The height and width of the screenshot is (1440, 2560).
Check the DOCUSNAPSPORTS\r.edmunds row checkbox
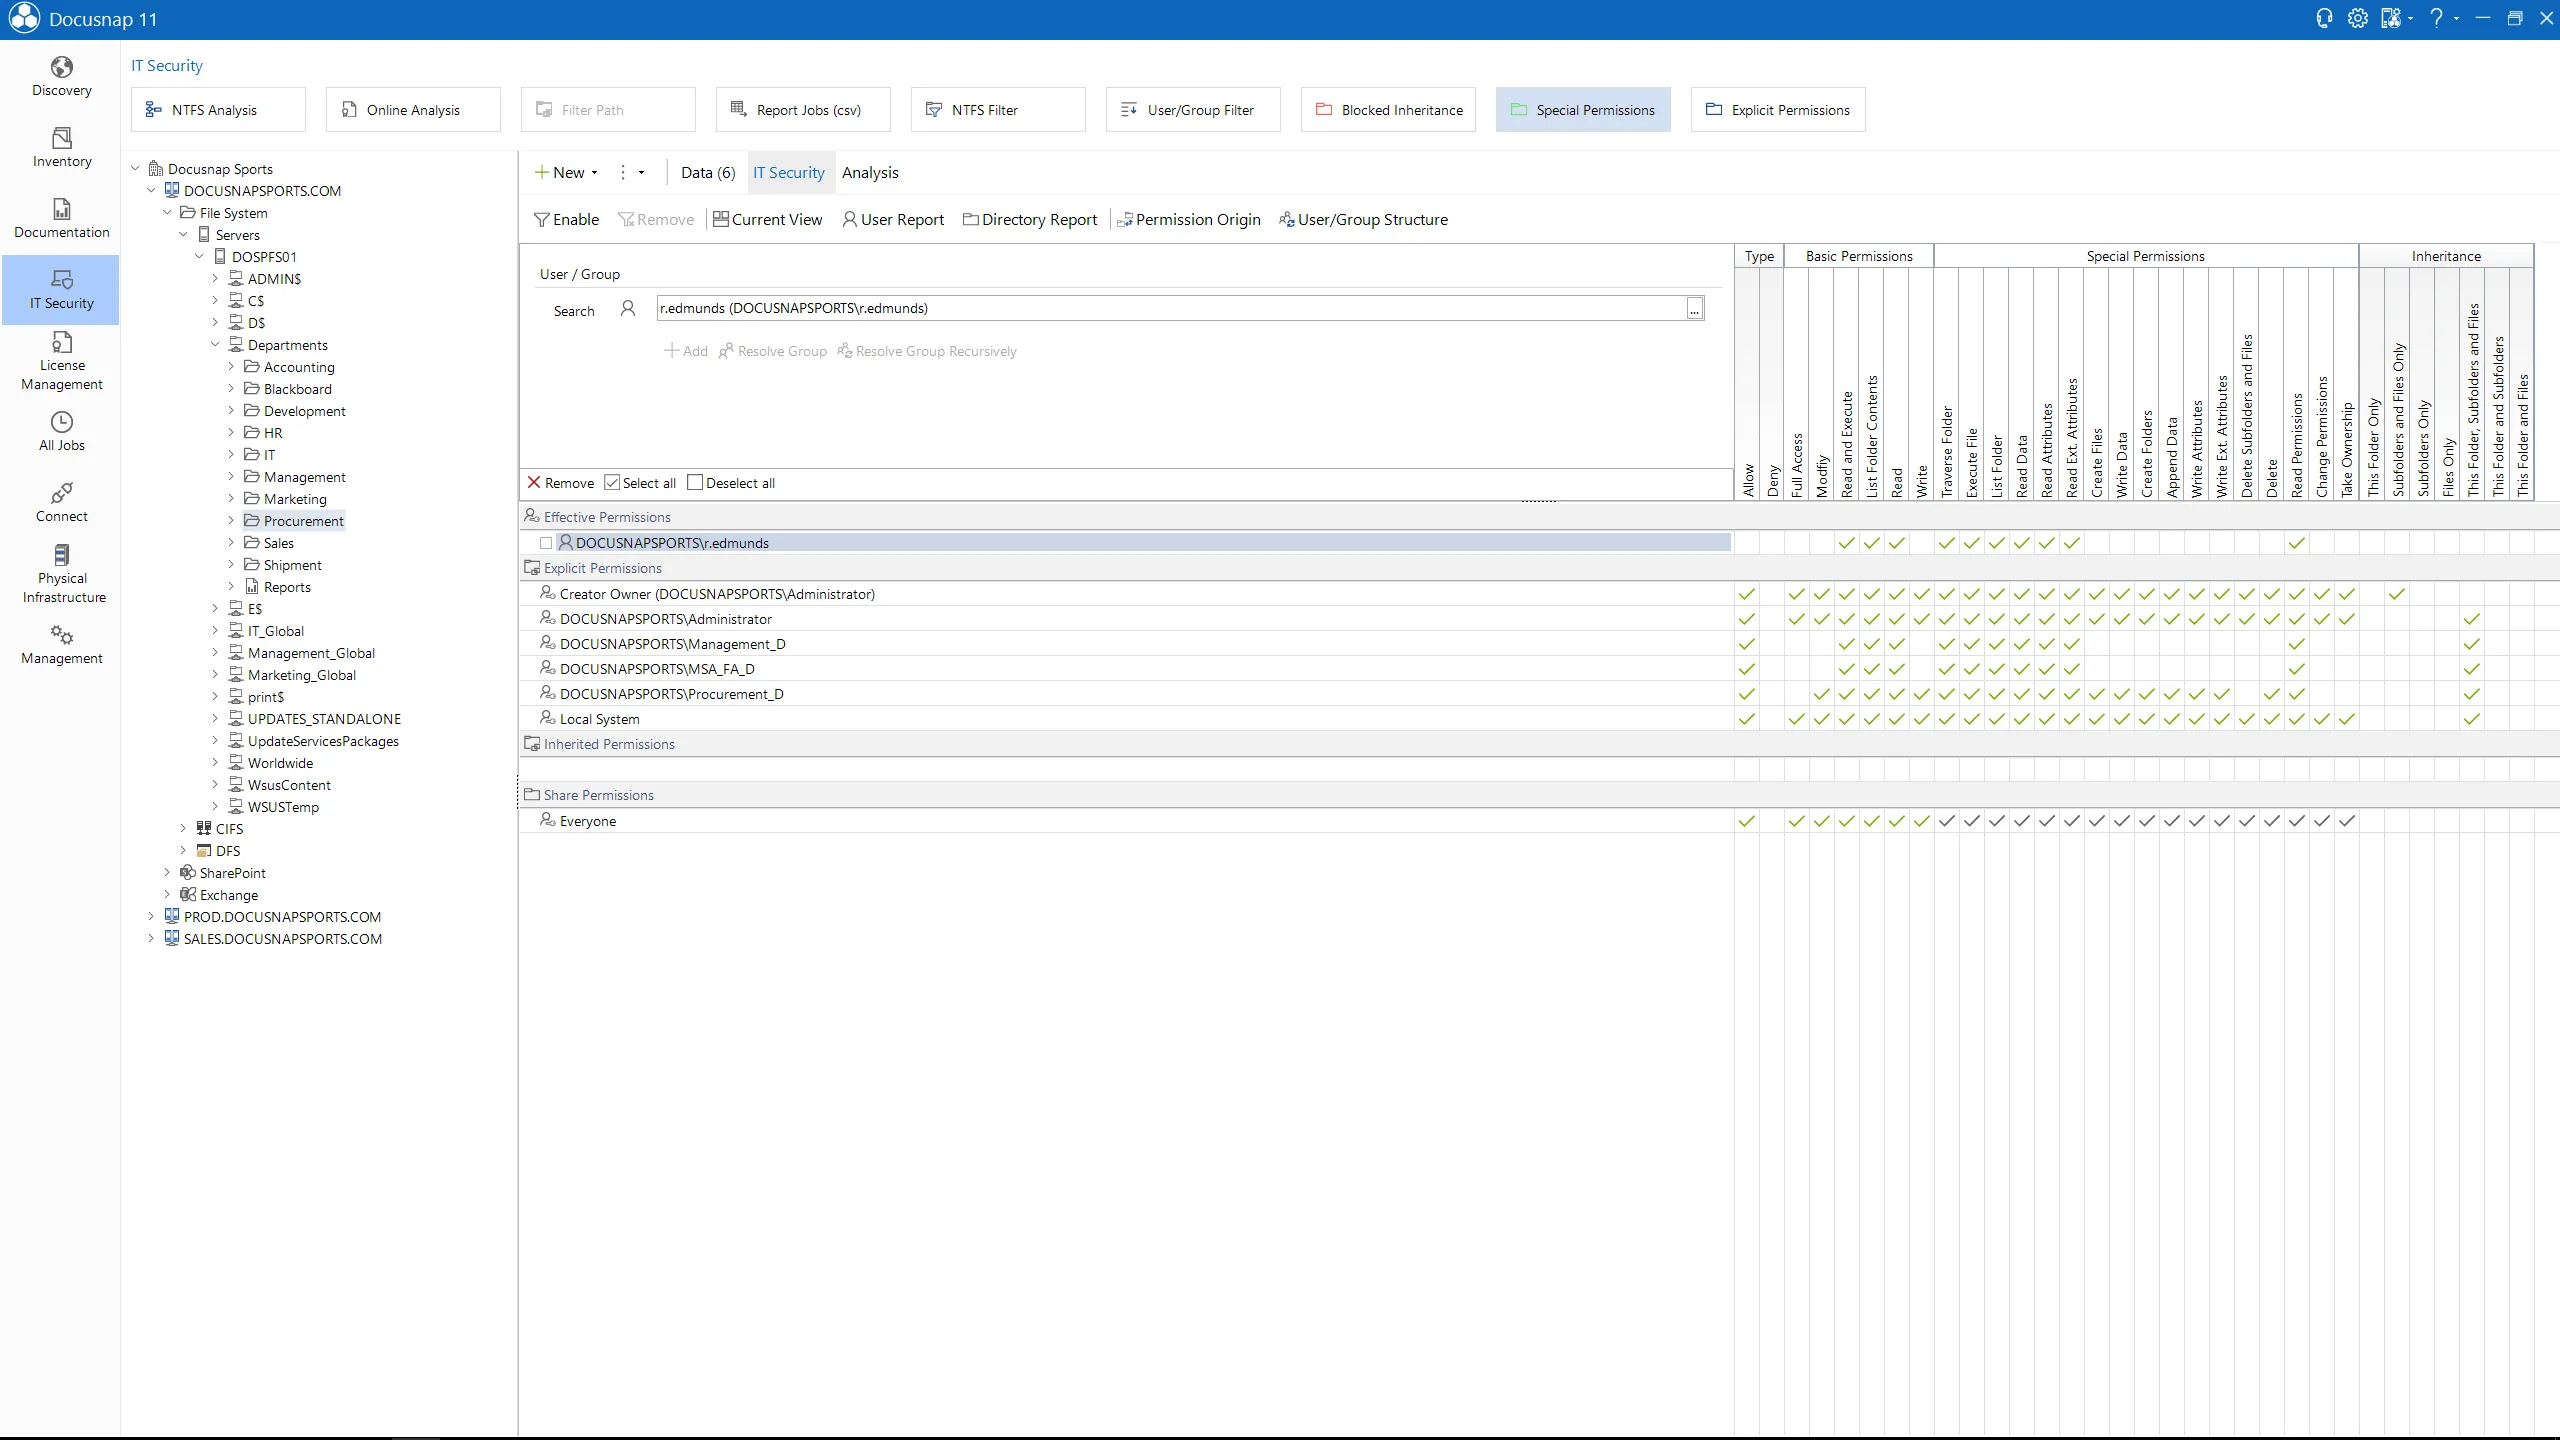[546, 543]
